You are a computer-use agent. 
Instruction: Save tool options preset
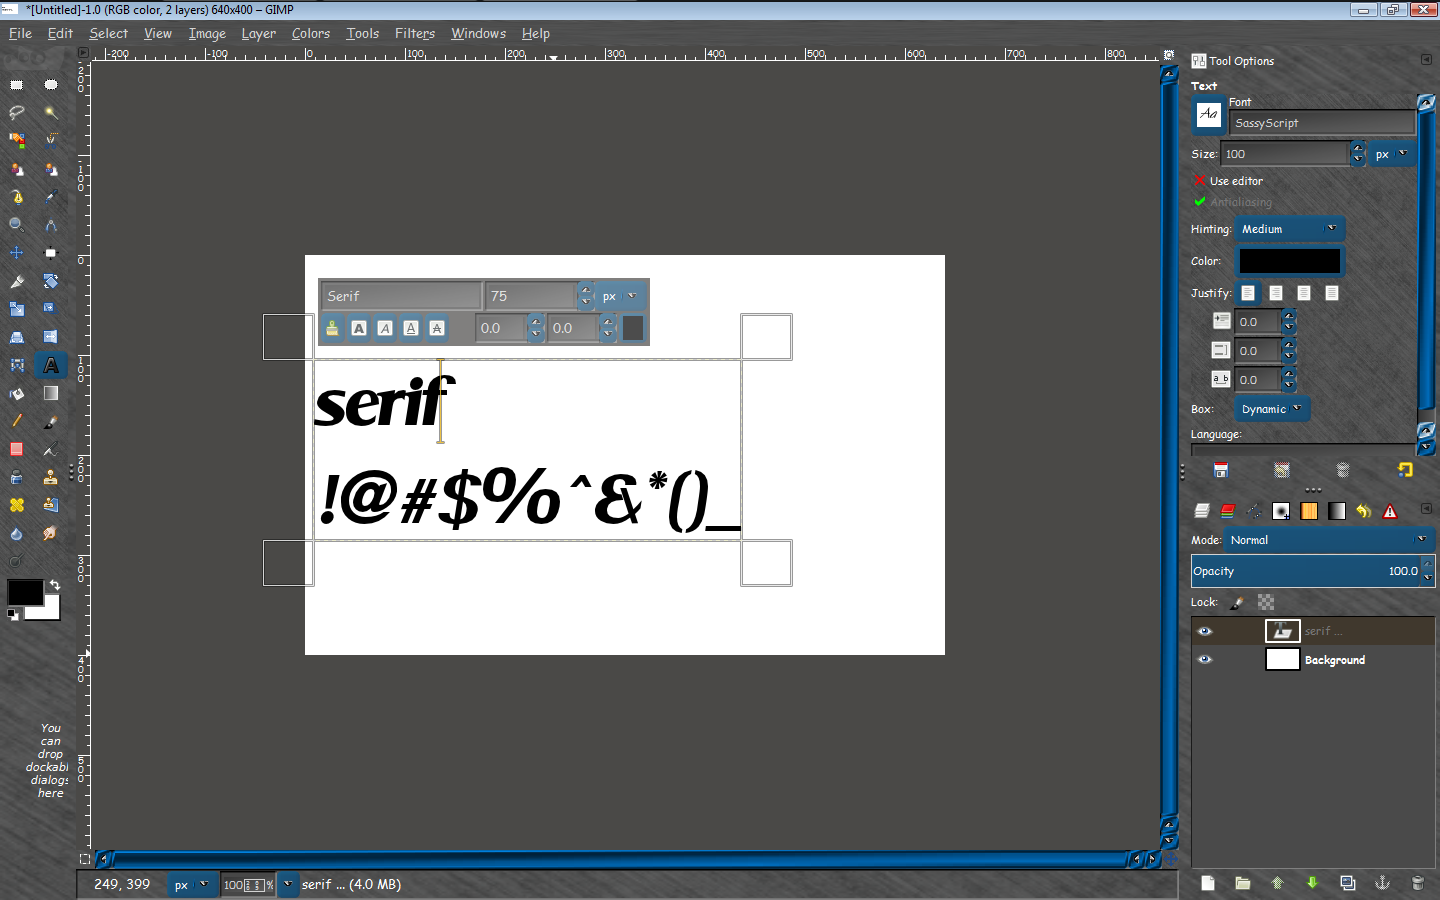tap(1221, 470)
